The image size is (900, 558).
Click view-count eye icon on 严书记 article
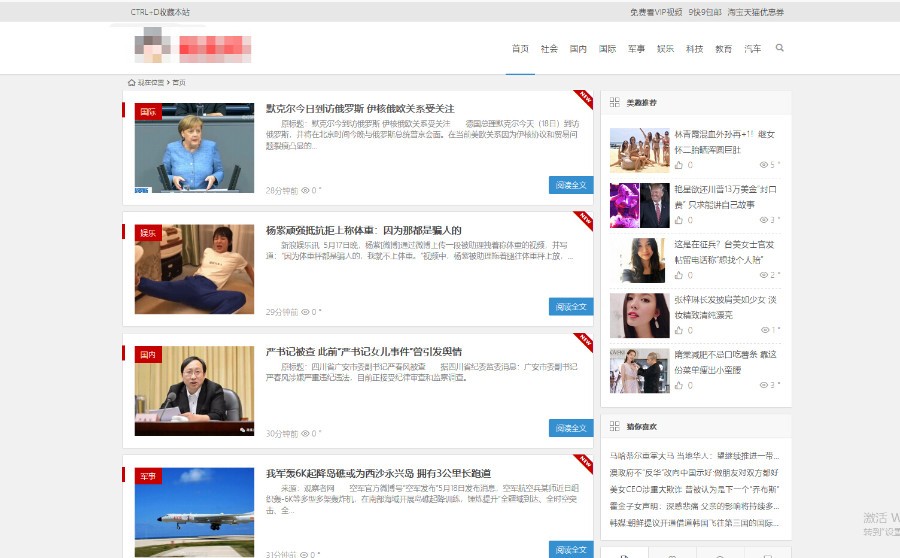tap(305, 433)
